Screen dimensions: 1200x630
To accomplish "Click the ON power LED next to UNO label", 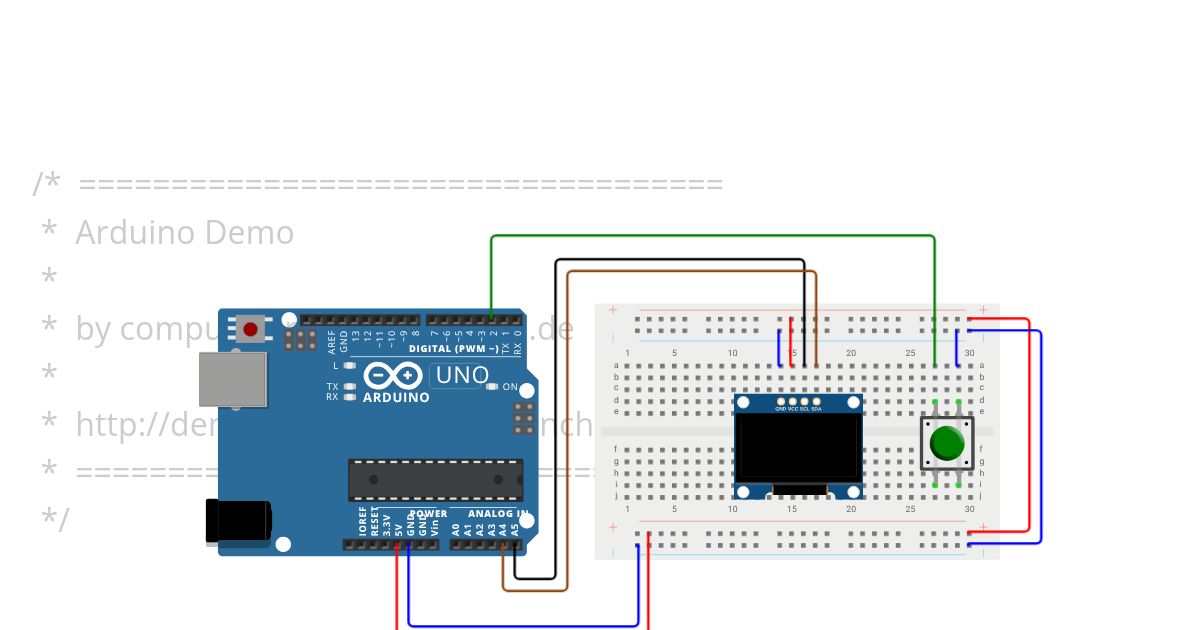I will [x=492, y=387].
